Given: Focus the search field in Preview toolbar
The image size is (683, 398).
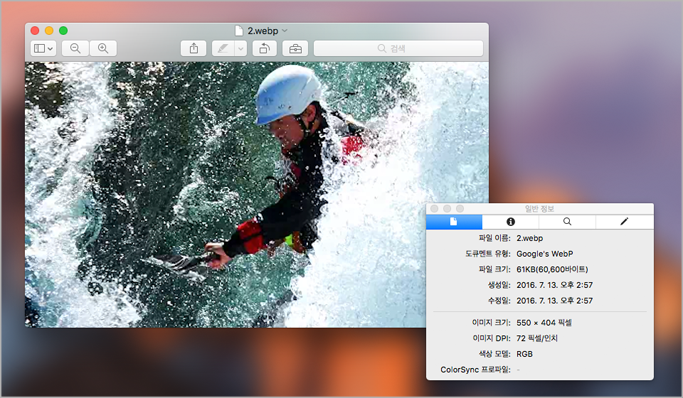Looking at the screenshot, I should pos(398,48).
